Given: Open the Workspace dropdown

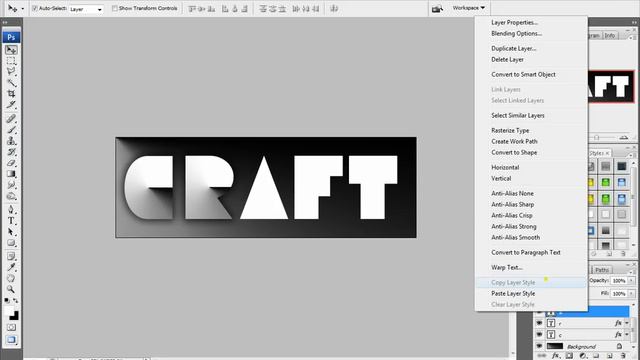Looking at the screenshot, I should coord(469,8).
